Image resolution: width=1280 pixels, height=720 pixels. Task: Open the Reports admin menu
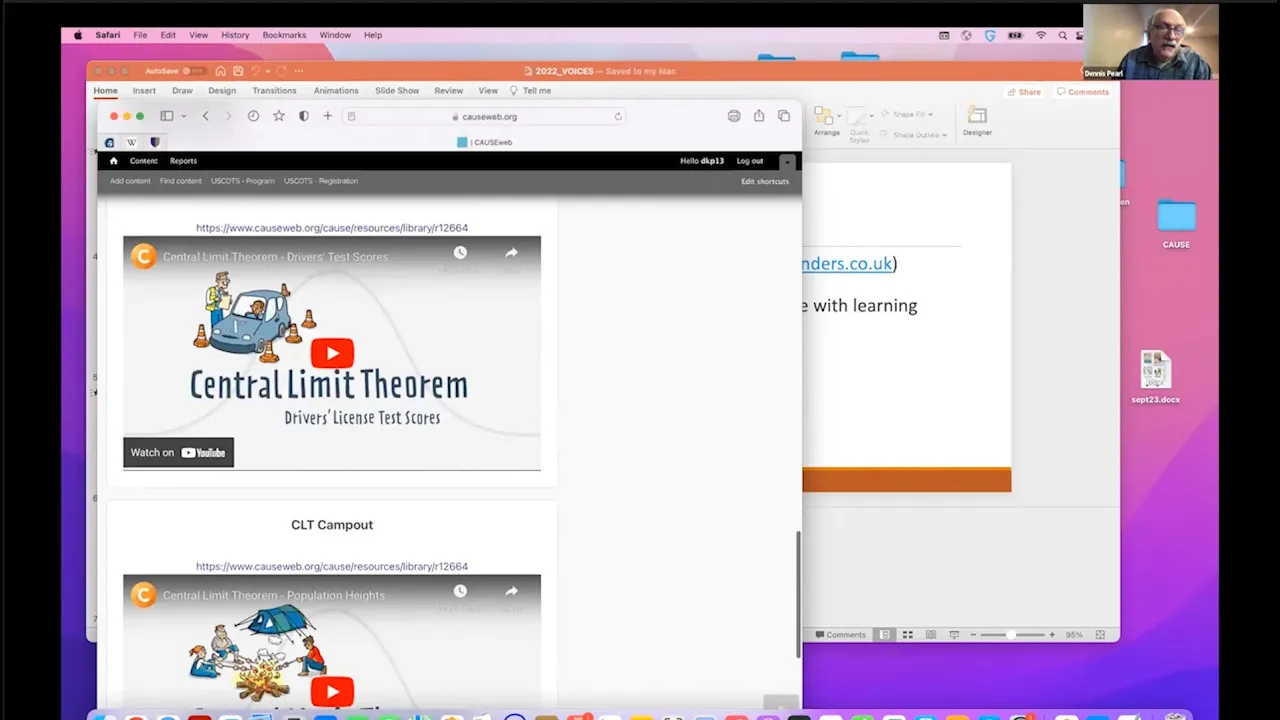coord(183,161)
